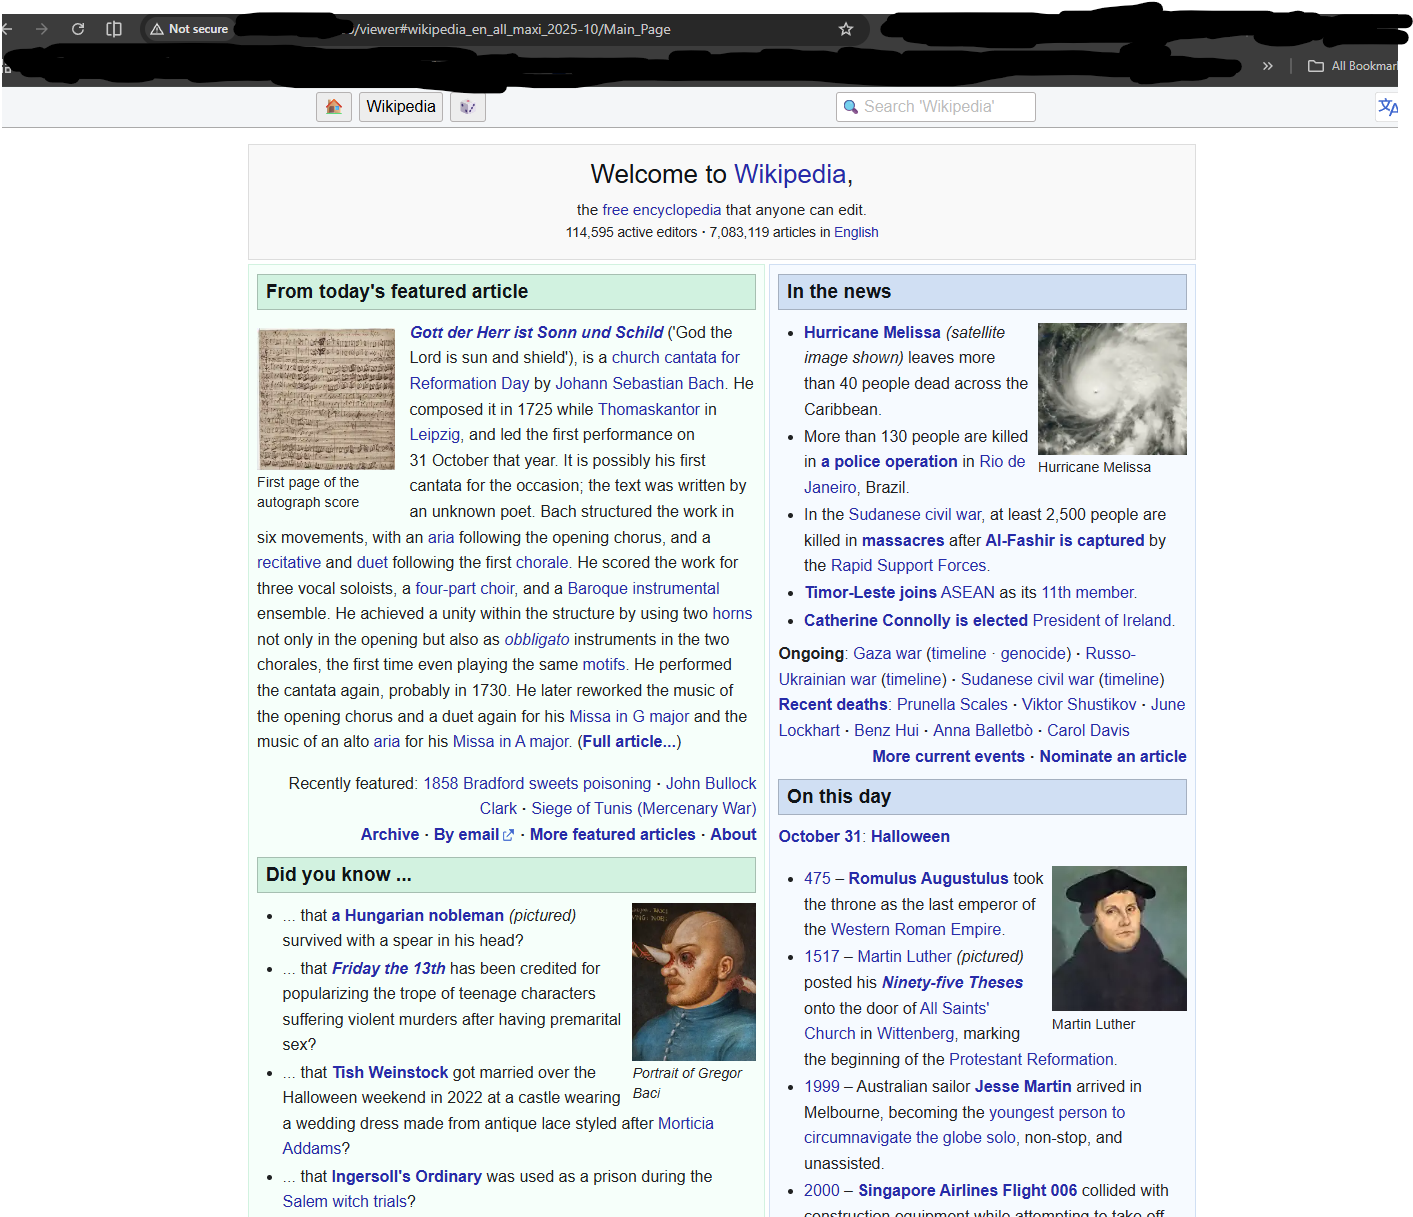Open the 'Friday the 13th' link
1413x1217 pixels.
coord(388,968)
